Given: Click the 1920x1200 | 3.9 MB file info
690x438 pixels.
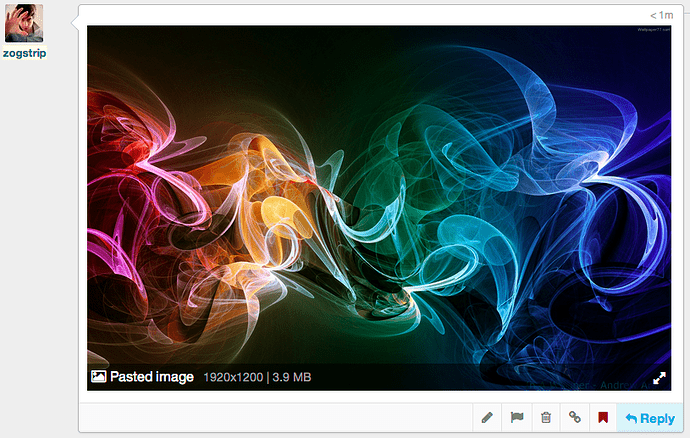Looking at the screenshot, I should 257,377.
